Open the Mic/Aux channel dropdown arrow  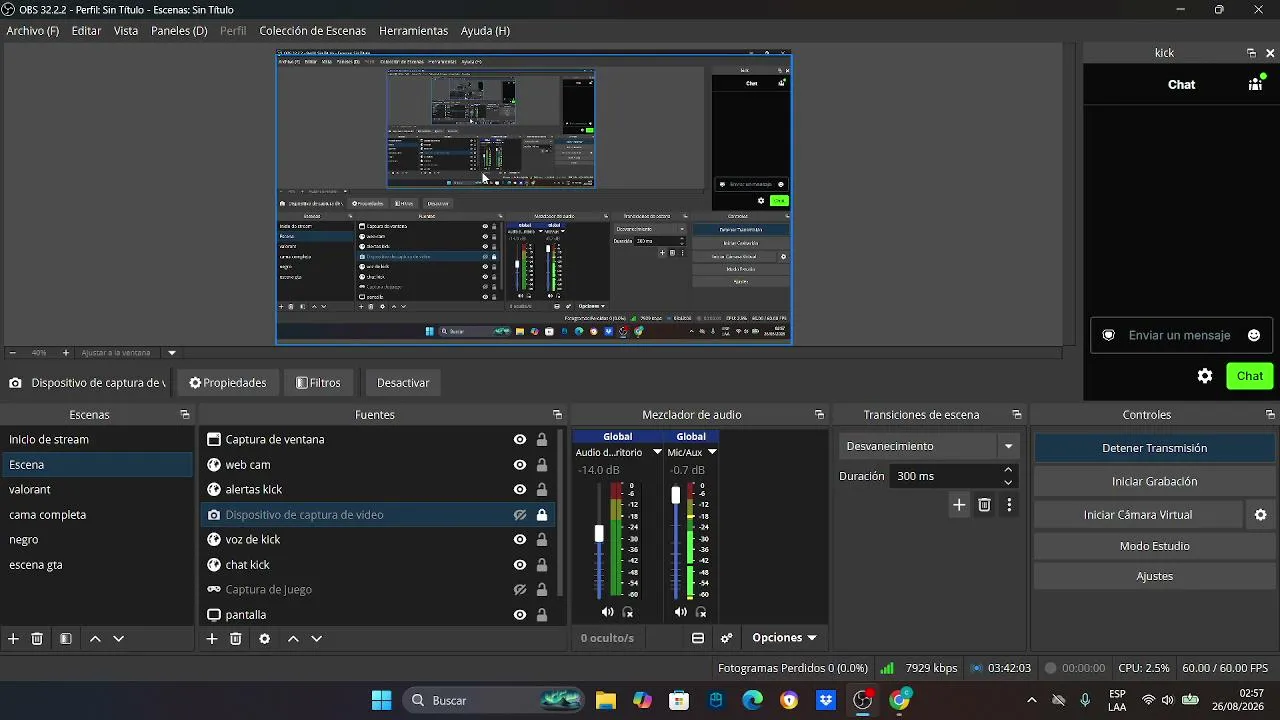pos(712,452)
